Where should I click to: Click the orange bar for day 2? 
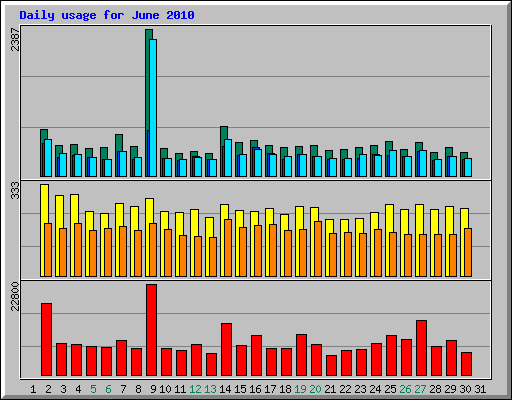(x=48, y=250)
